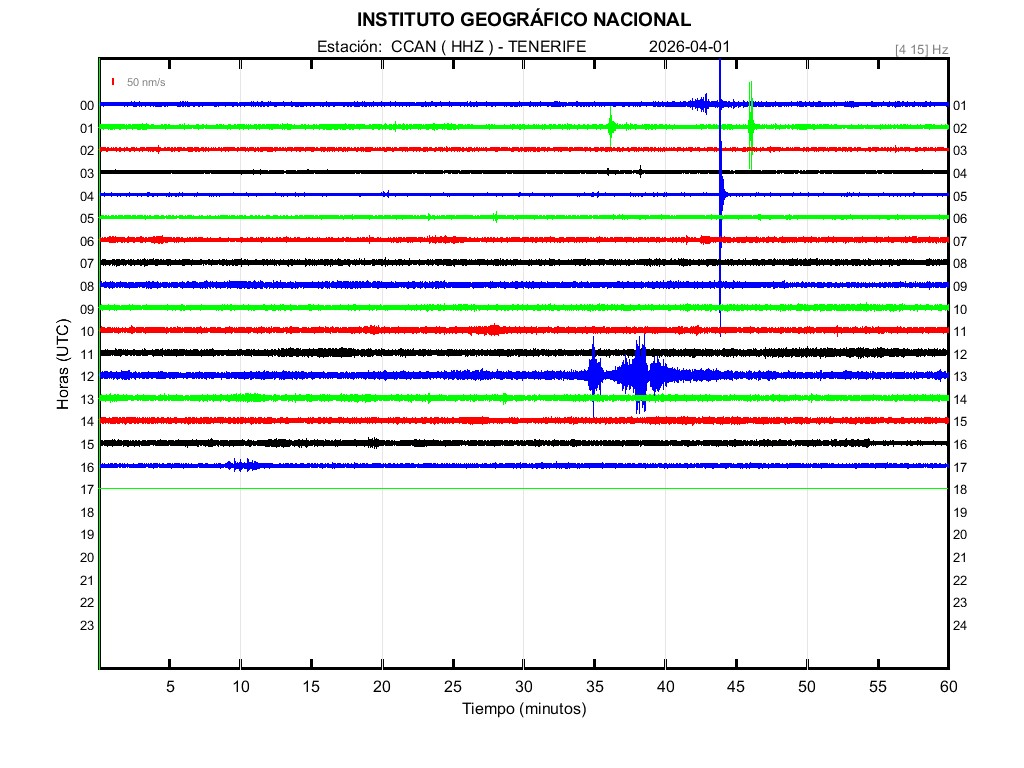The height and width of the screenshot is (768, 1024).
Task: Click the left-side hour label 00
Action: [x=86, y=105]
